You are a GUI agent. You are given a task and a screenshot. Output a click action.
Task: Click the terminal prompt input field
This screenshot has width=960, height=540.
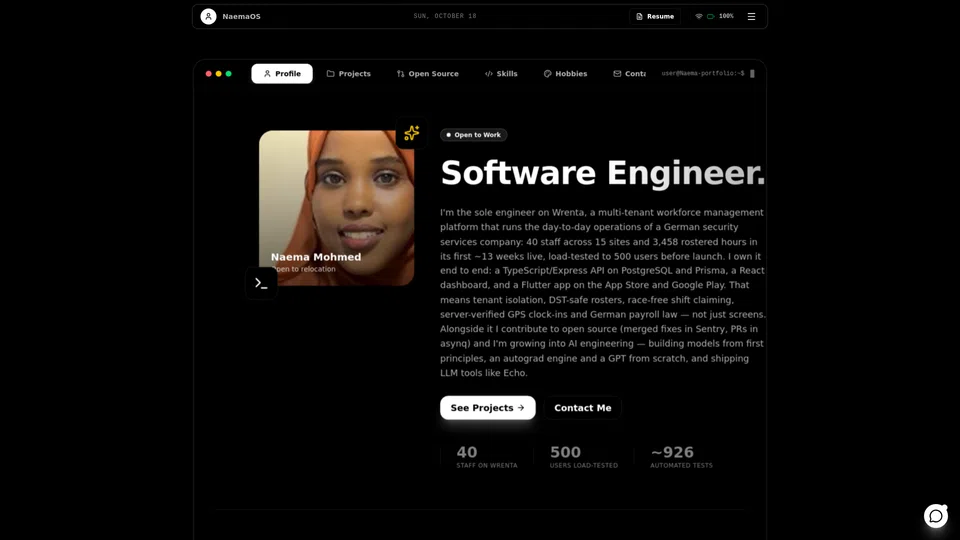[708, 73]
